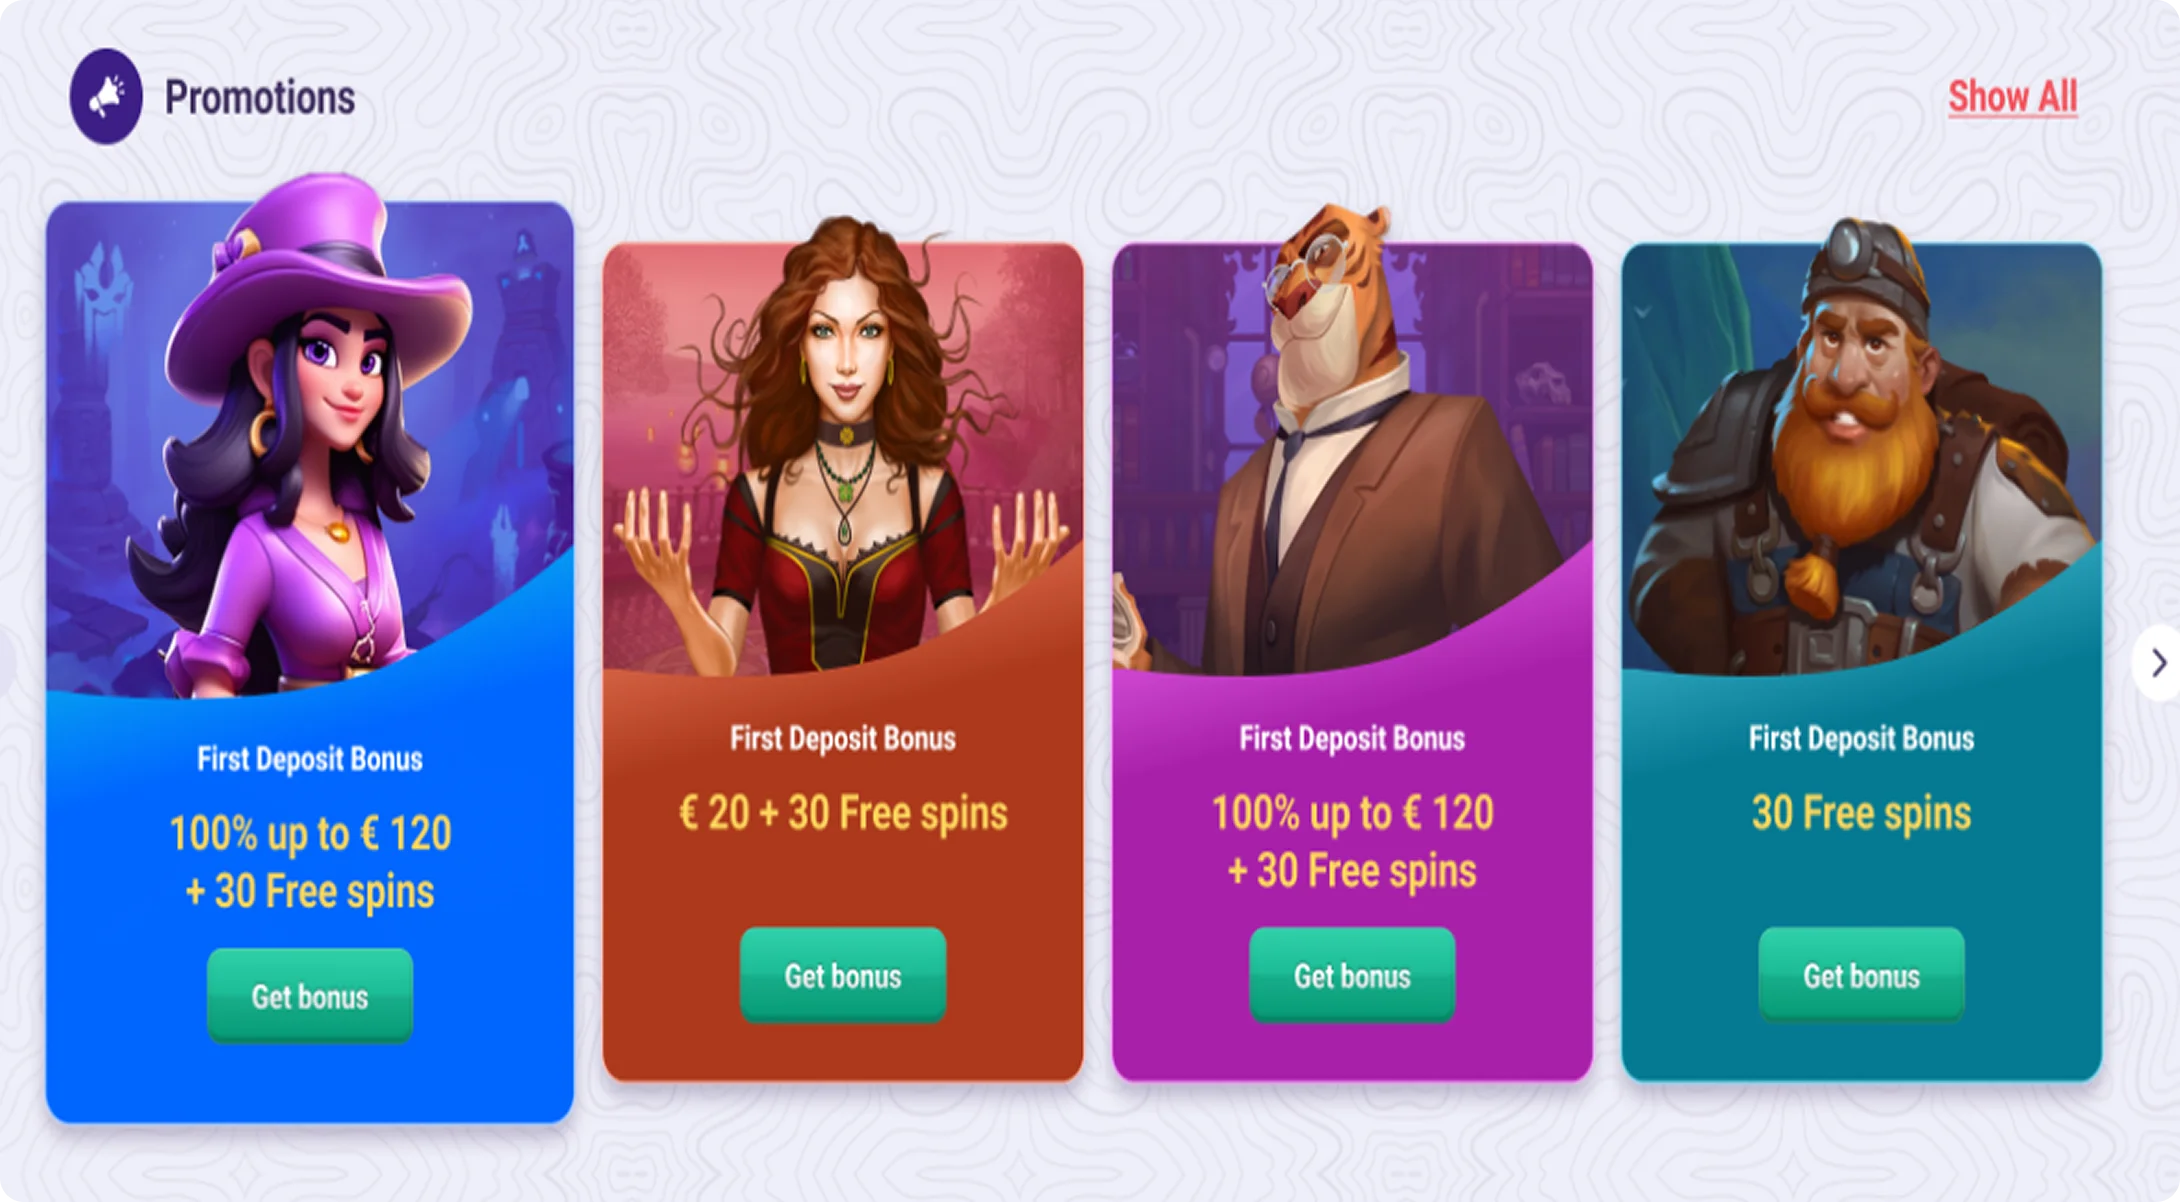Image resolution: width=2180 pixels, height=1202 pixels.
Task: Click First Deposit Bonus title on blue card
Action: 310,759
